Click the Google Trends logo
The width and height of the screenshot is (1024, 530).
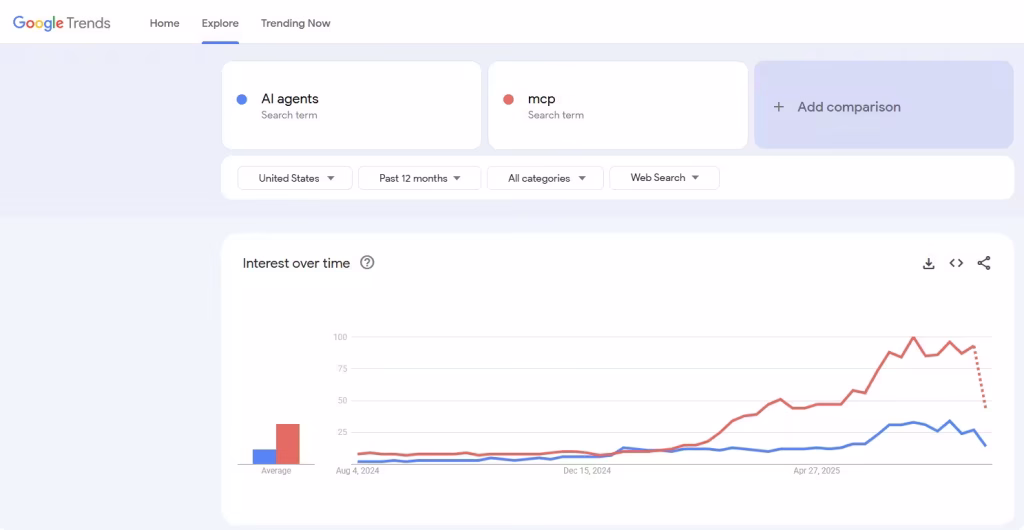[x=61, y=23]
